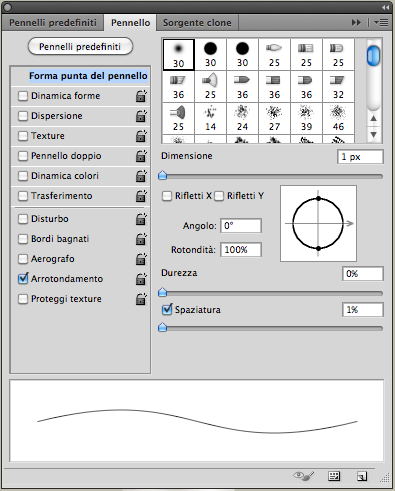This screenshot has height=491, width=395.
Task: Enable Texture checkbox
Action: pyautogui.click(x=23, y=136)
